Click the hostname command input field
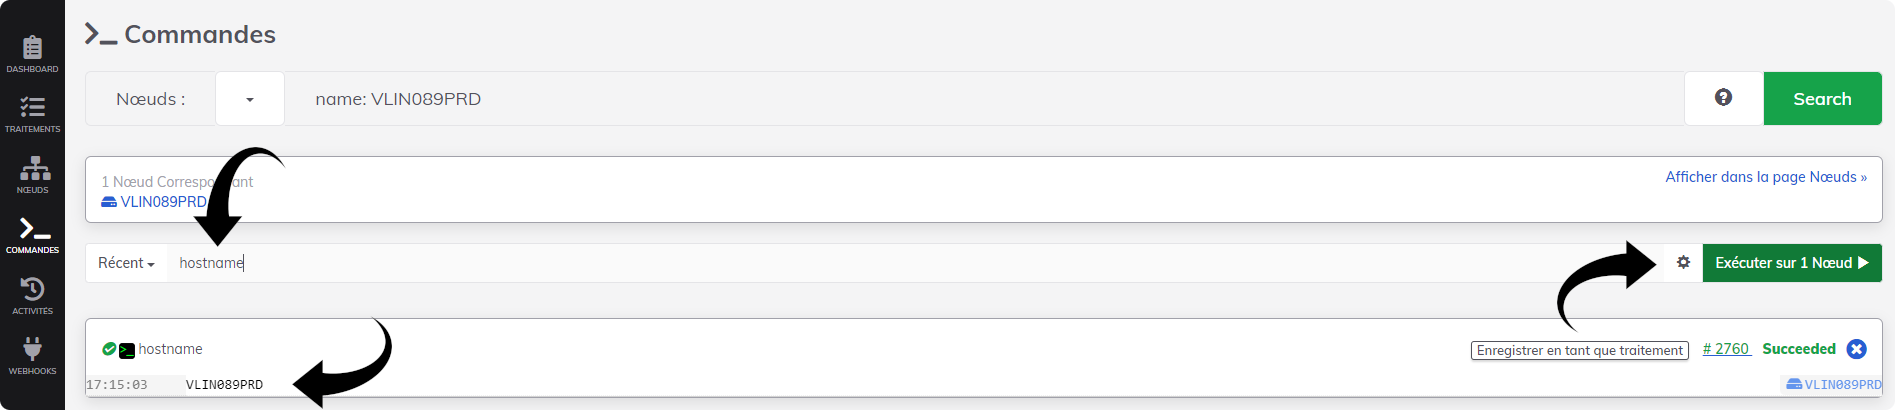Image resolution: width=1895 pixels, height=410 pixels. pyautogui.click(x=915, y=263)
